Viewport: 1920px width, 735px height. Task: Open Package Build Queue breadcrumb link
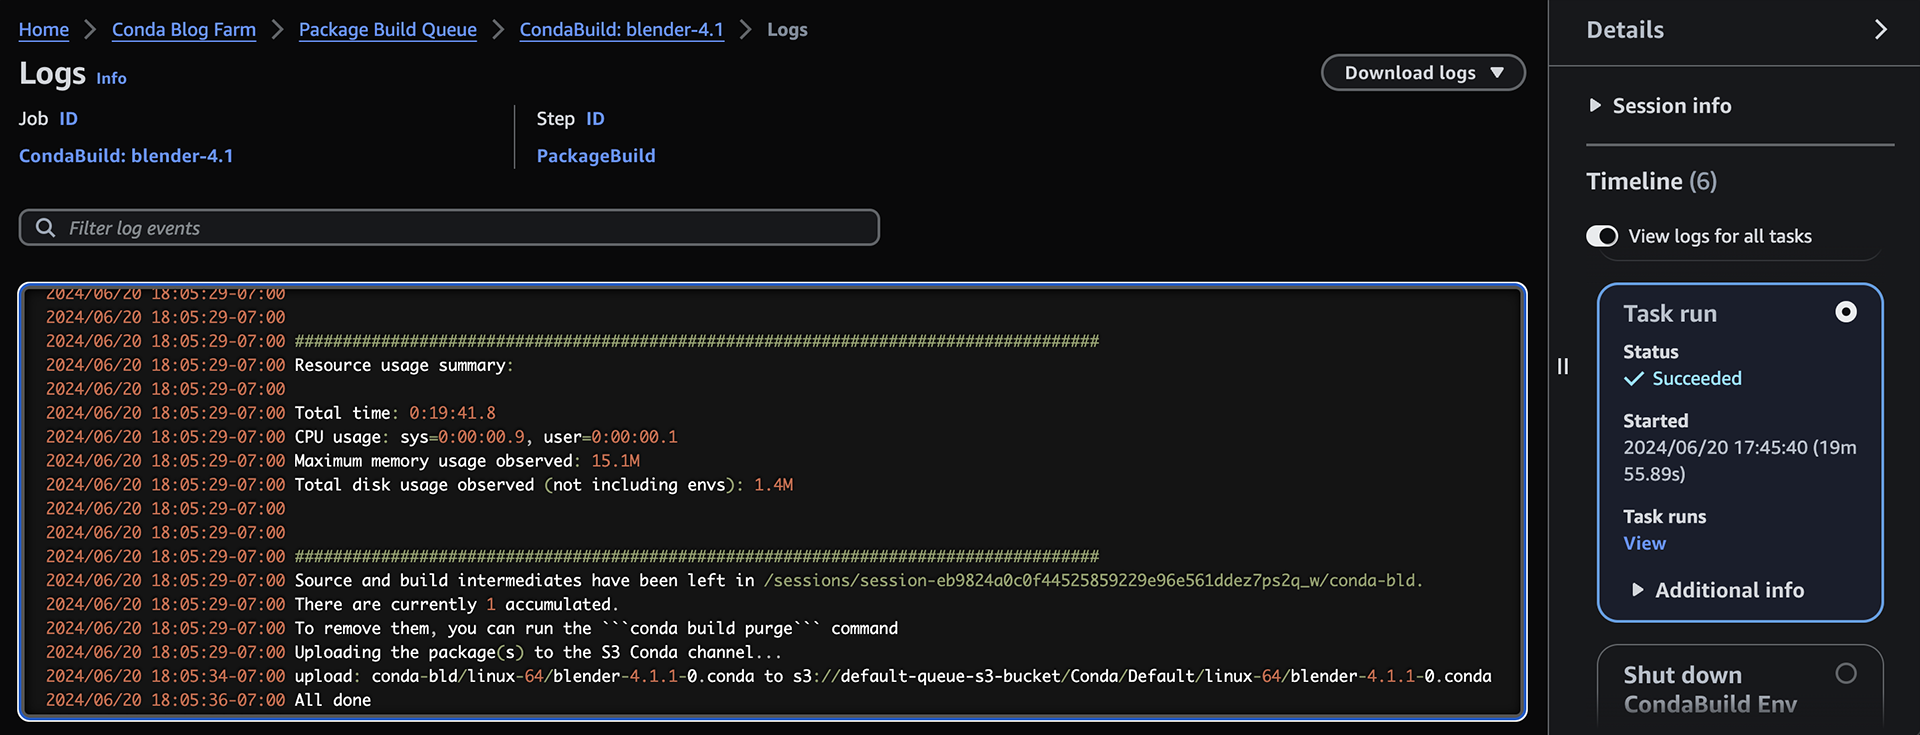[388, 30]
